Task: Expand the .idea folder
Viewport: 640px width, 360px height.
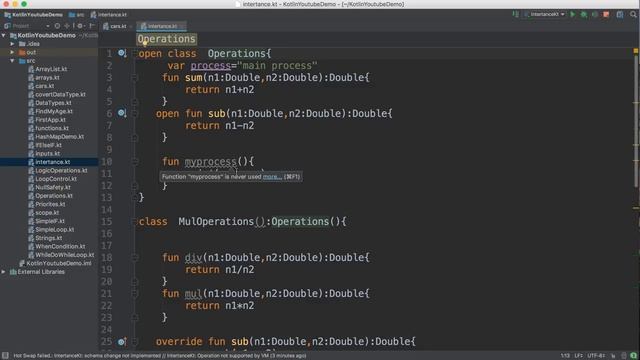Action: pos(12,44)
